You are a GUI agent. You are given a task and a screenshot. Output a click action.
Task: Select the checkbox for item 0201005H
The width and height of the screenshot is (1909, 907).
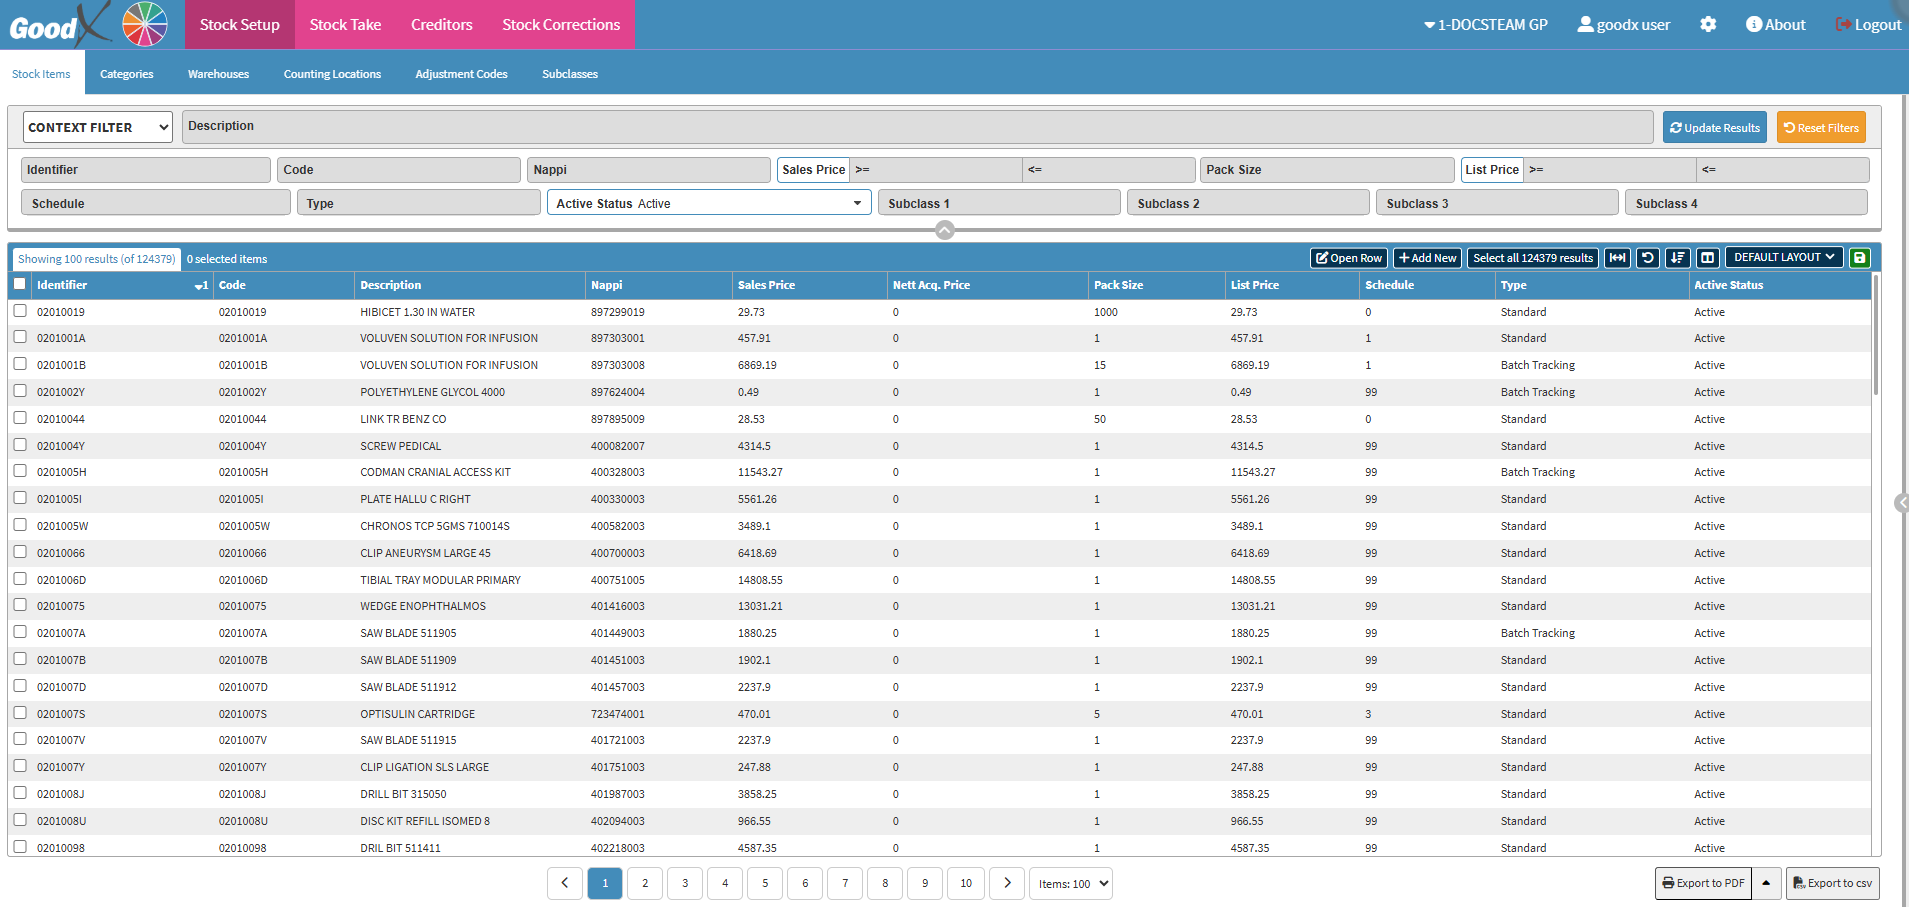pos(20,471)
